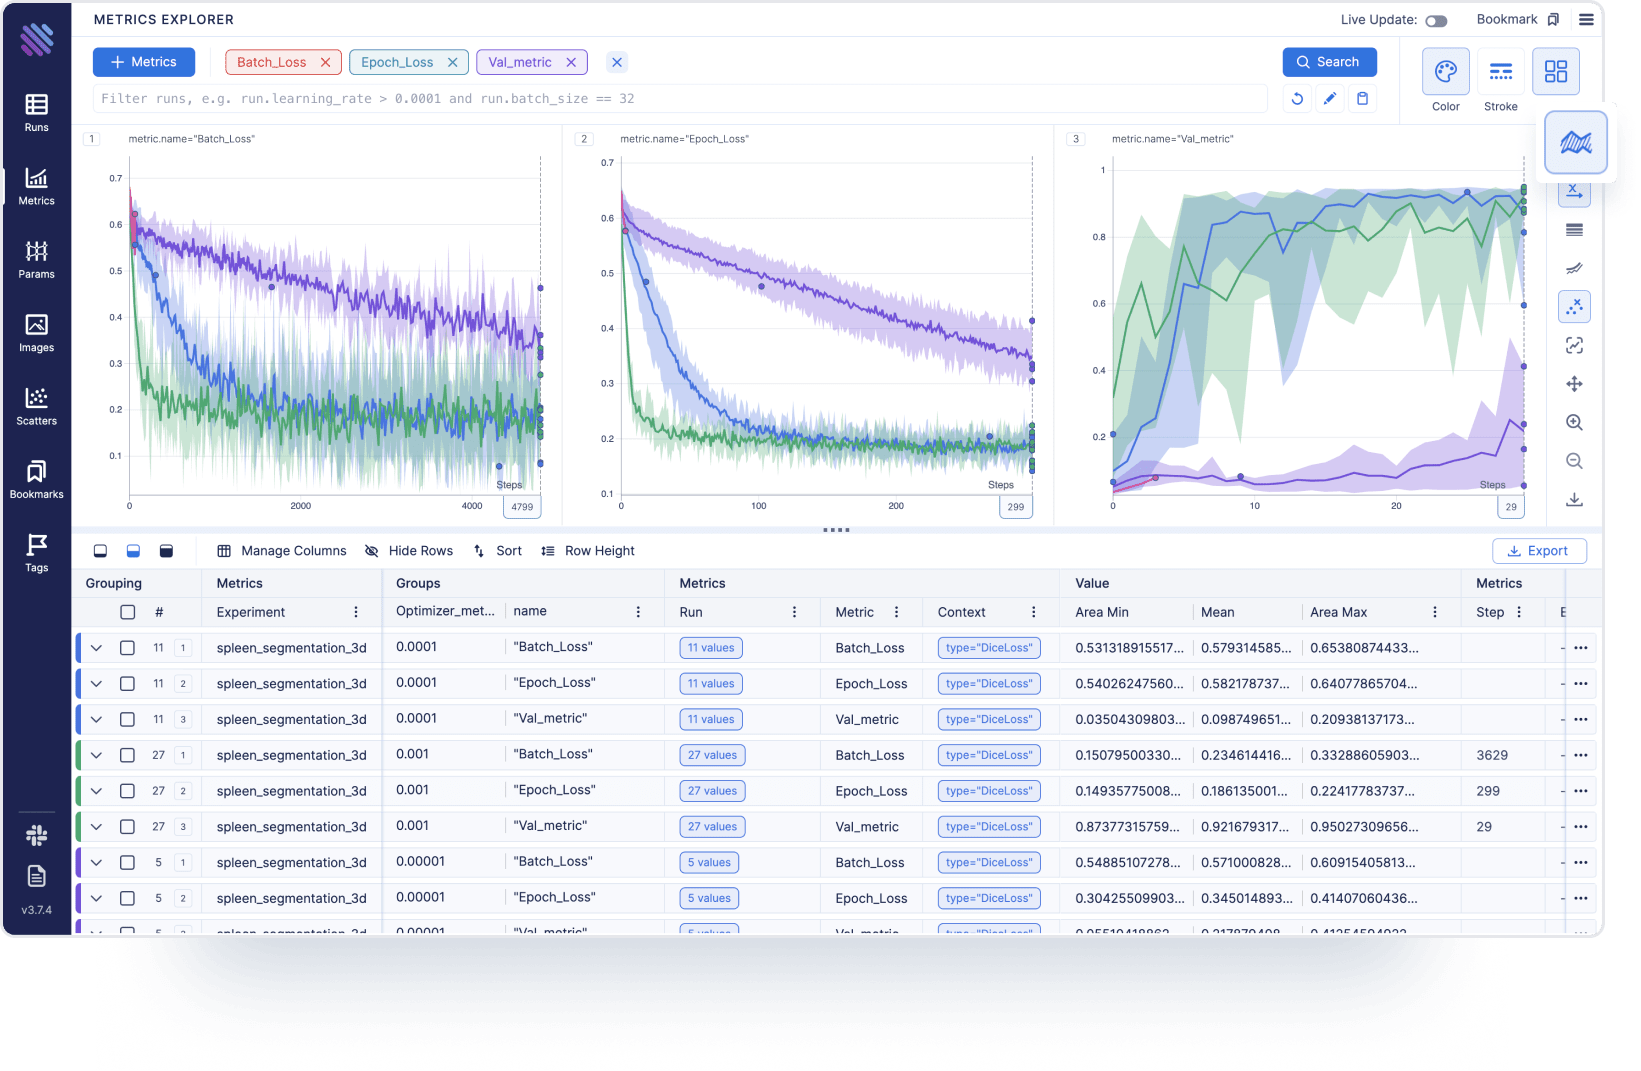1641x1071 pixels.
Task: Remove the Epoch_Loss metric chip
Action: 452,62
